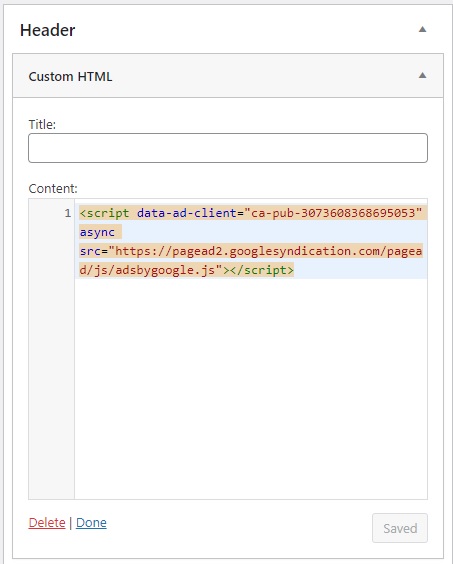Collapse the Header widget area arrow
Screen dimensions: 453x564
click(422, 29)
